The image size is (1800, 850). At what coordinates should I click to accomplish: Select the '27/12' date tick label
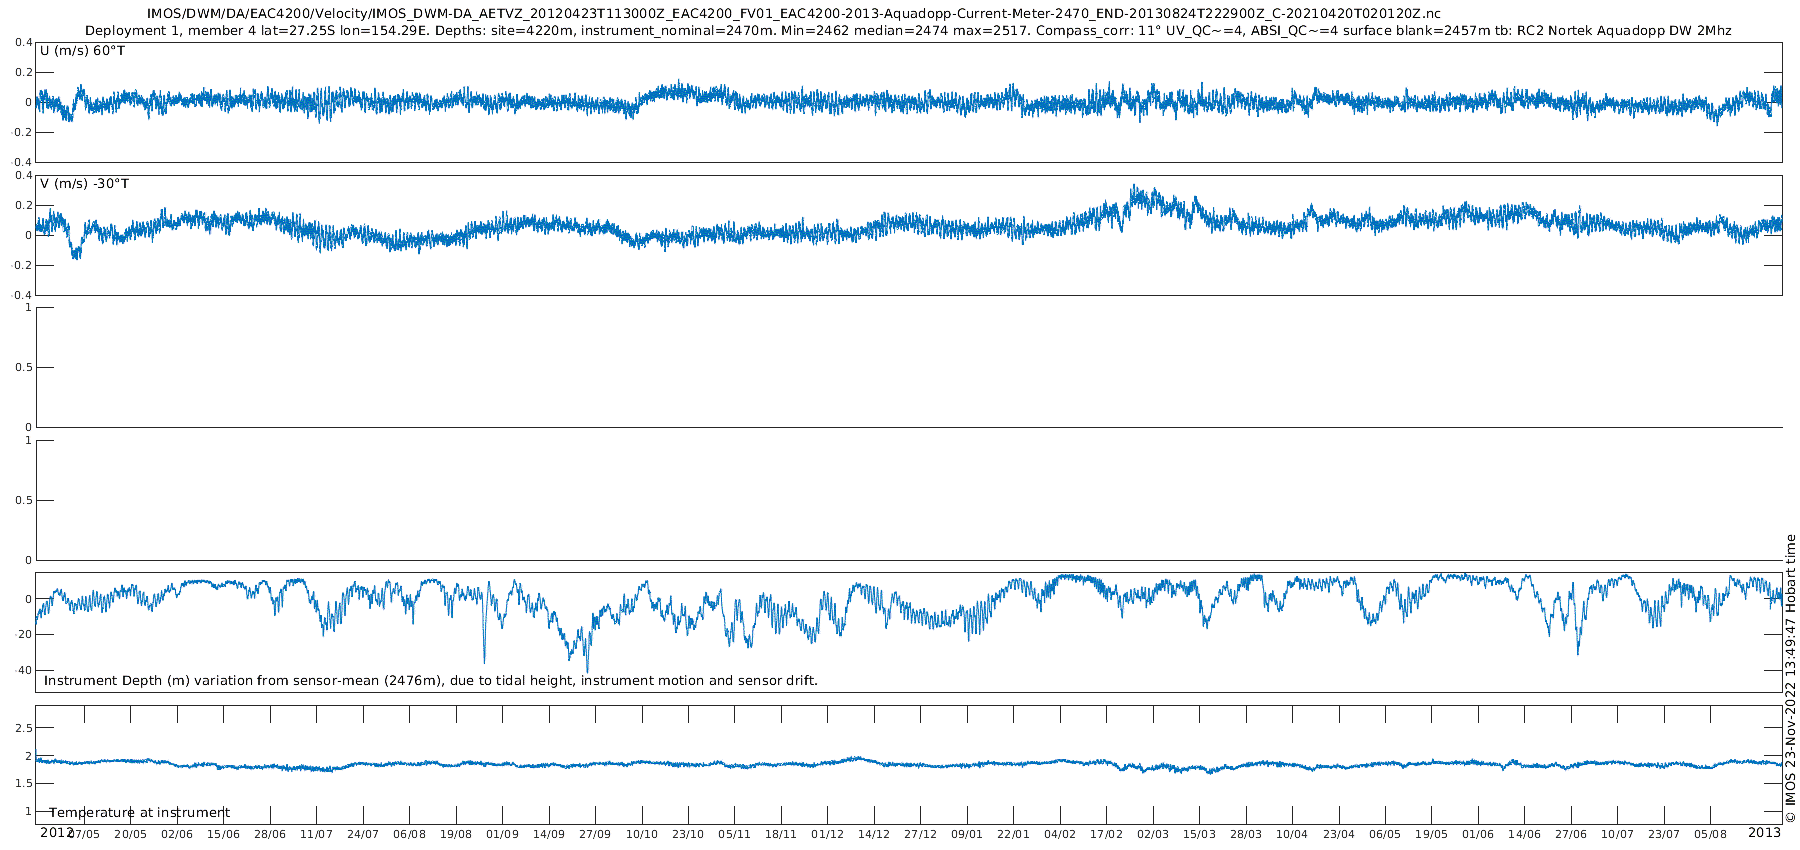point(921,834)
